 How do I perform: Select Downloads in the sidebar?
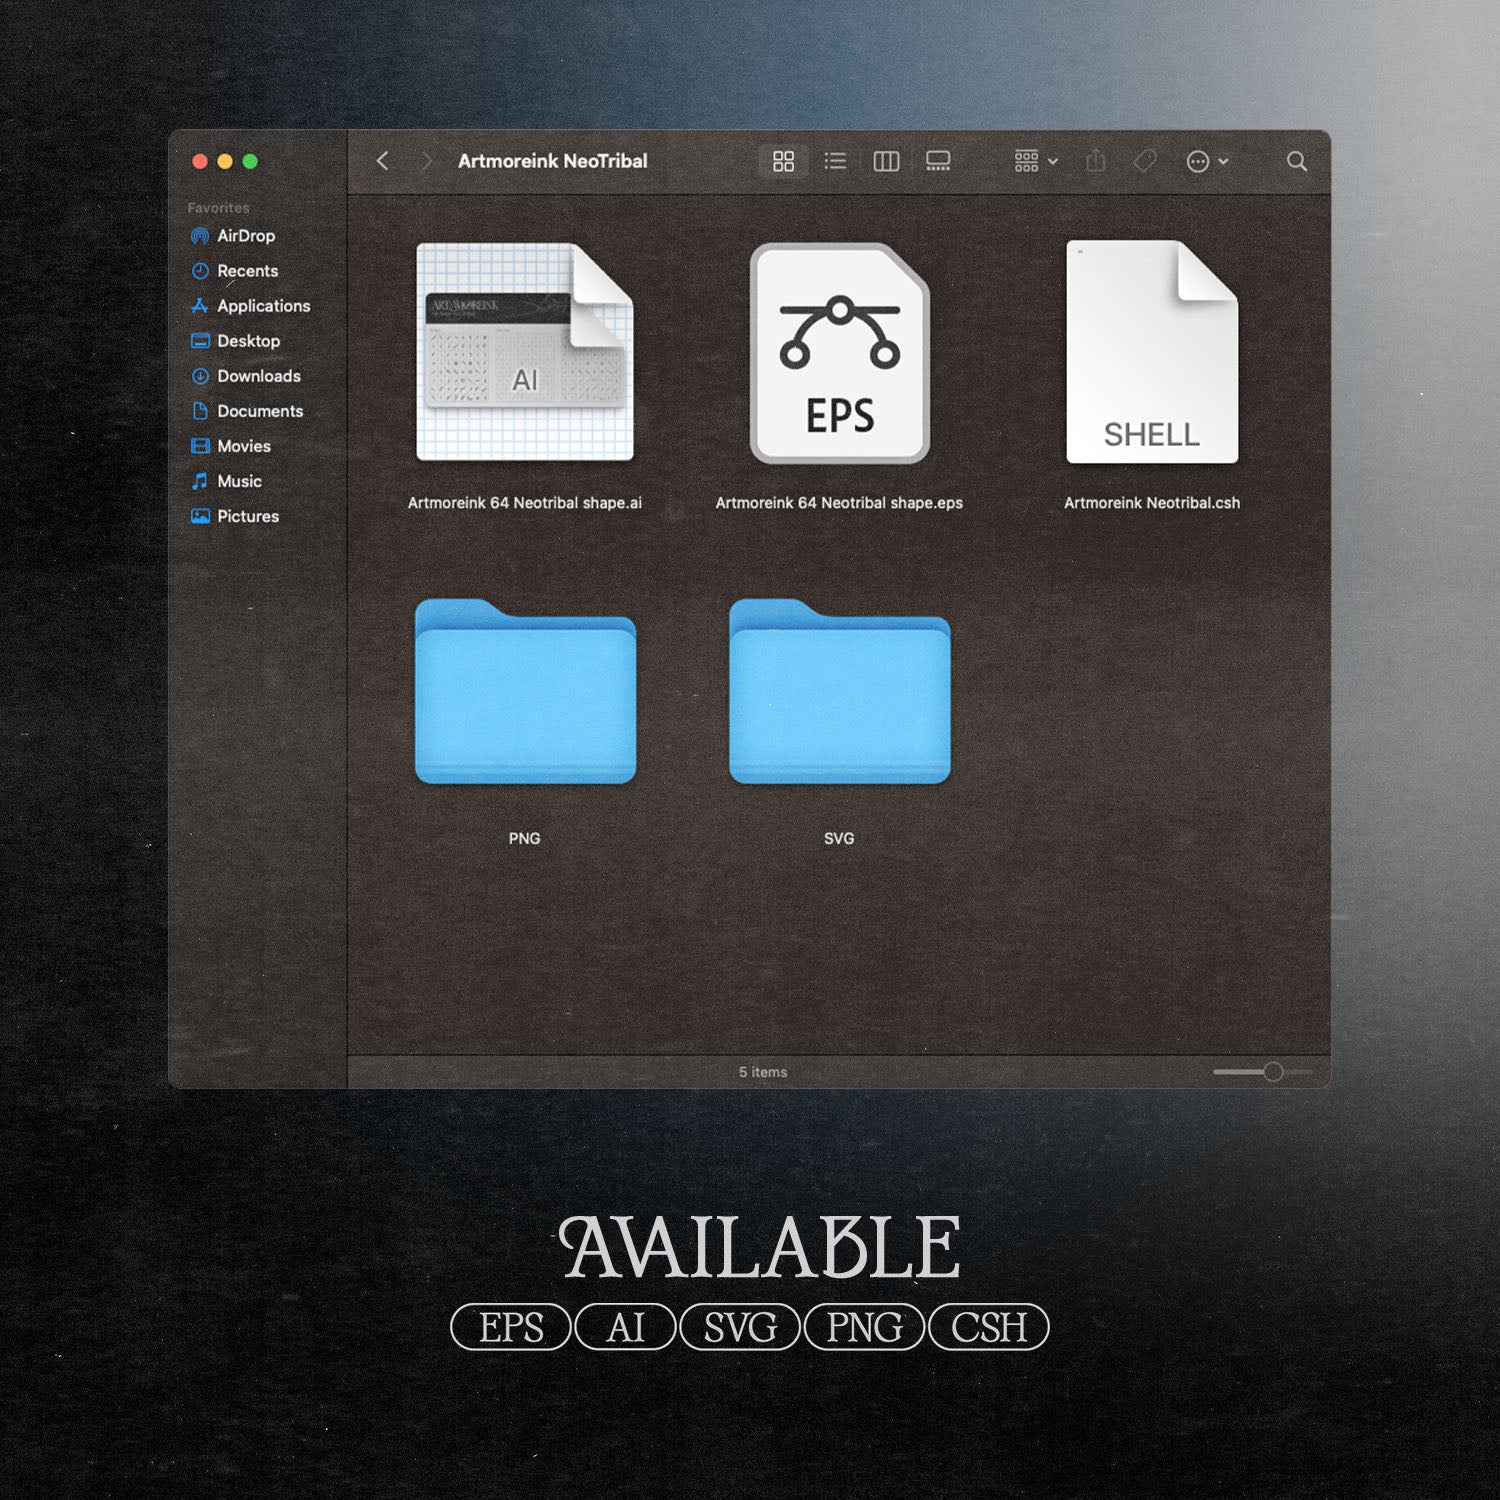click(258, 376)
